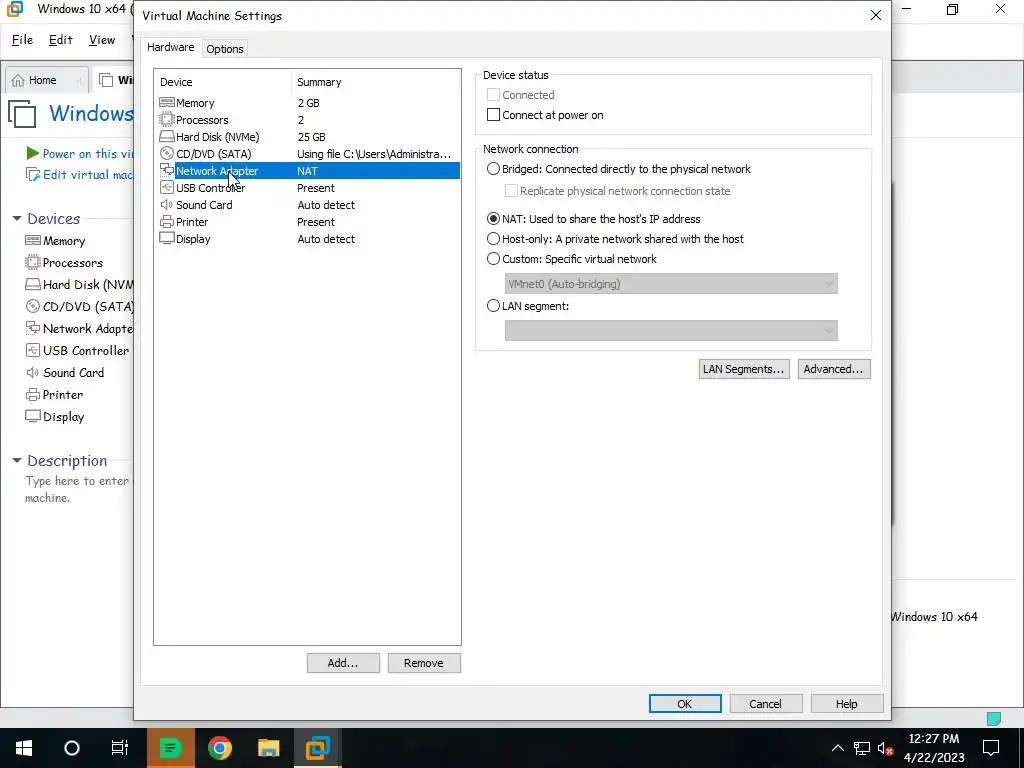Collapse the Devices section in the background window

coord(17,219)
